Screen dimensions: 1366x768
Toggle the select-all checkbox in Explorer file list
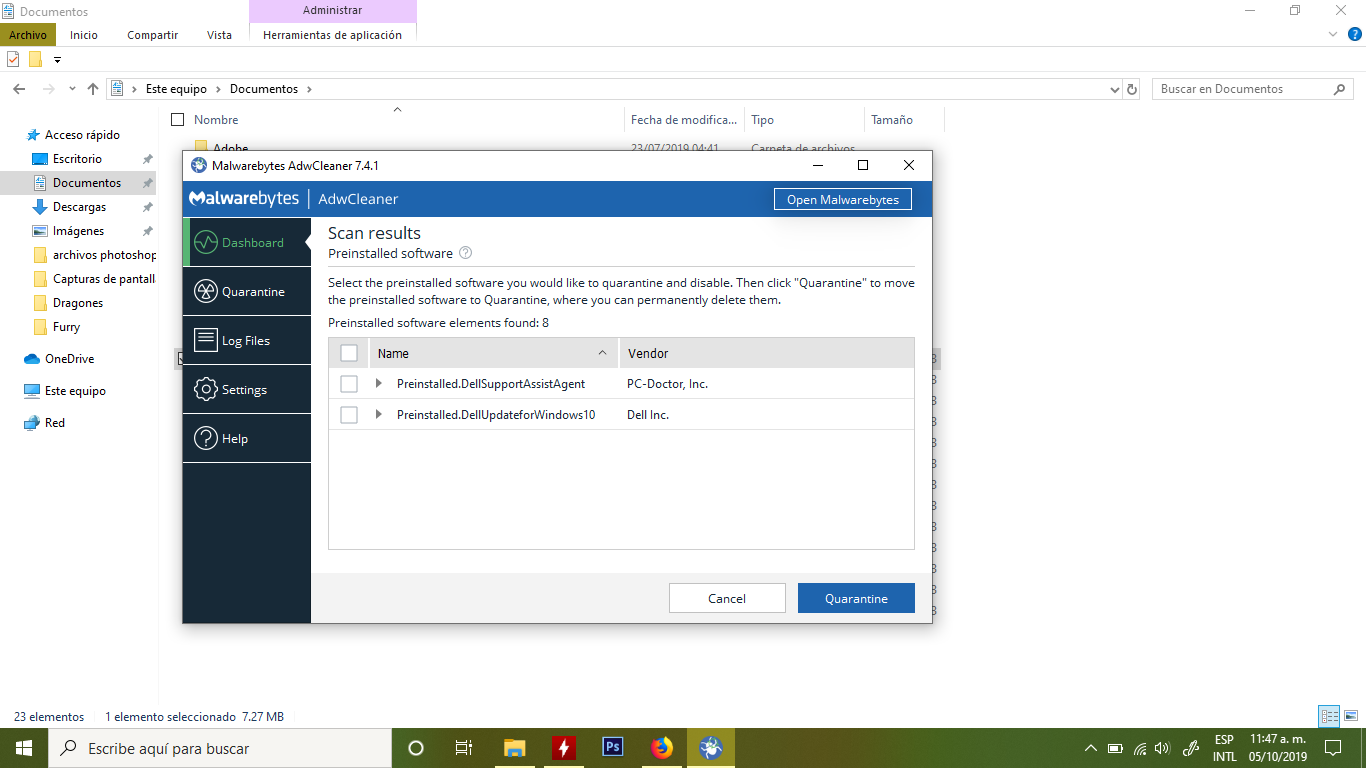[x=178, y=119]
